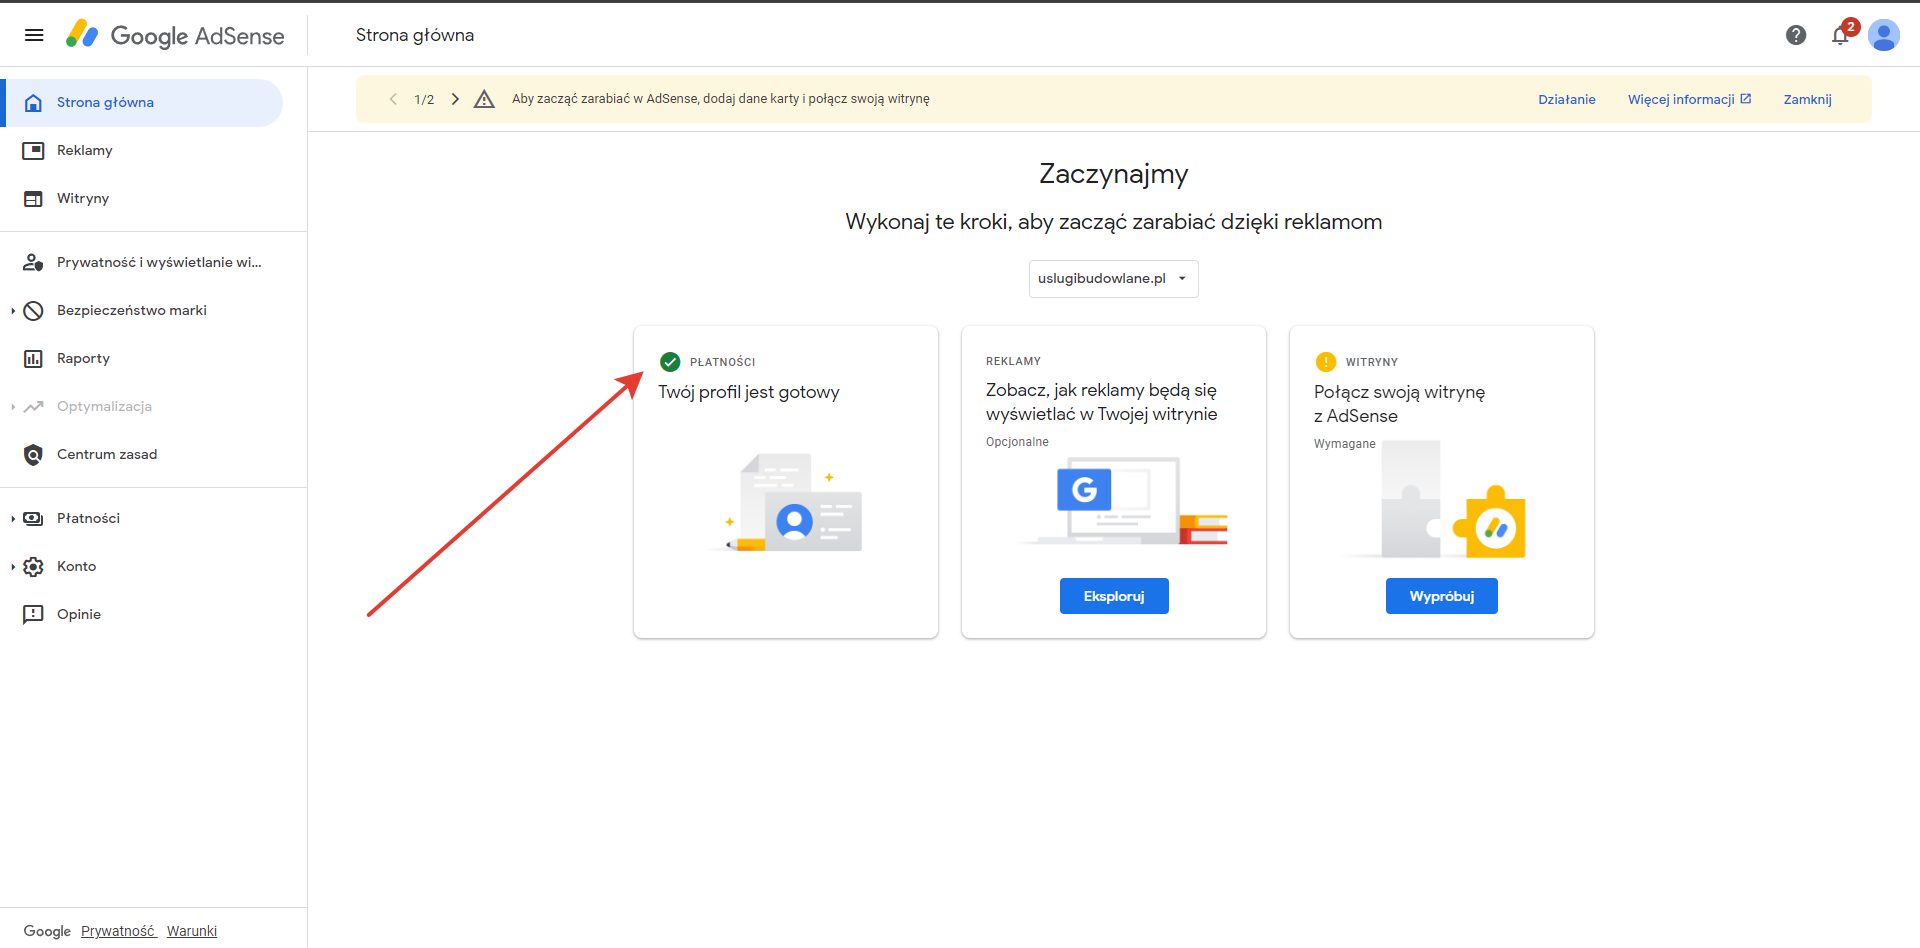
Task: Click the Google AdSense logo
Action: click(175, 35)
